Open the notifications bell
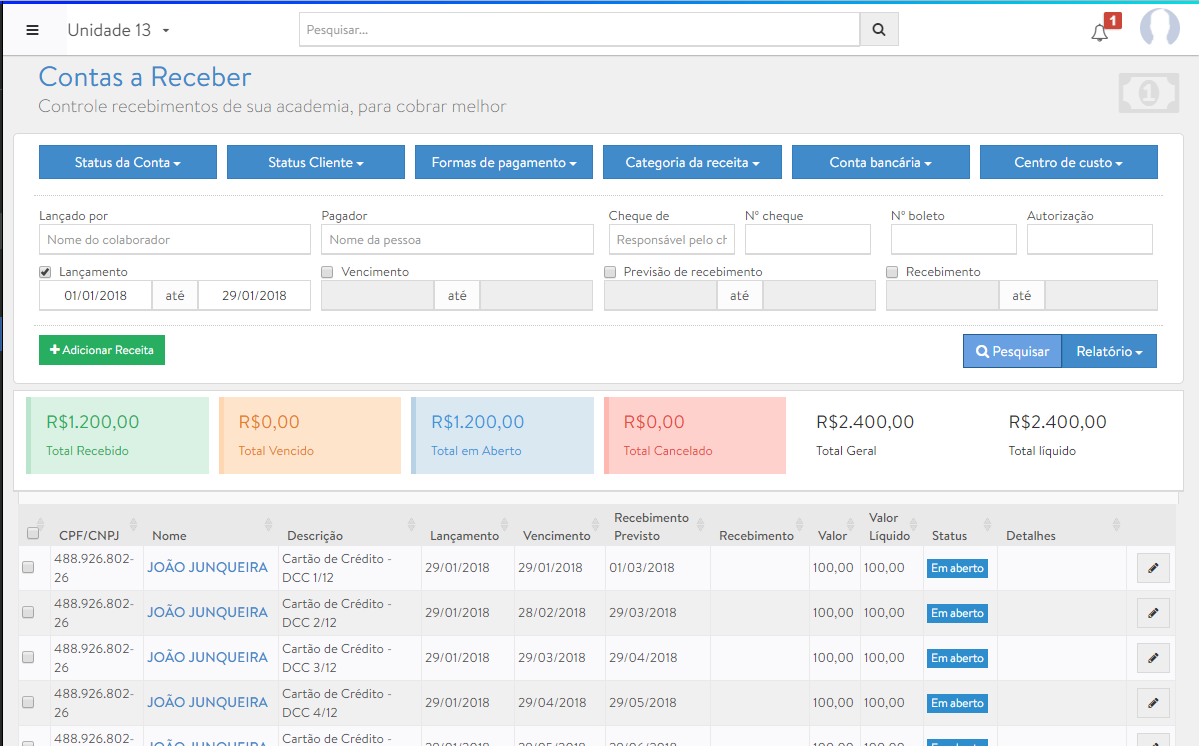Viewport: 1199px width, 746px height. point(1100,32)
